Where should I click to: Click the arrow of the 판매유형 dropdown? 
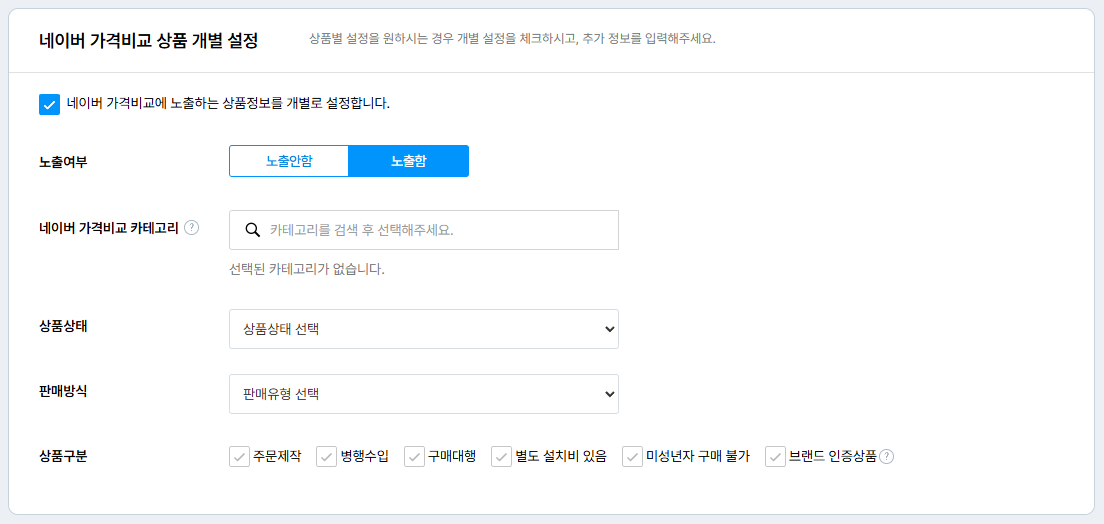click(x=610, y=394)
